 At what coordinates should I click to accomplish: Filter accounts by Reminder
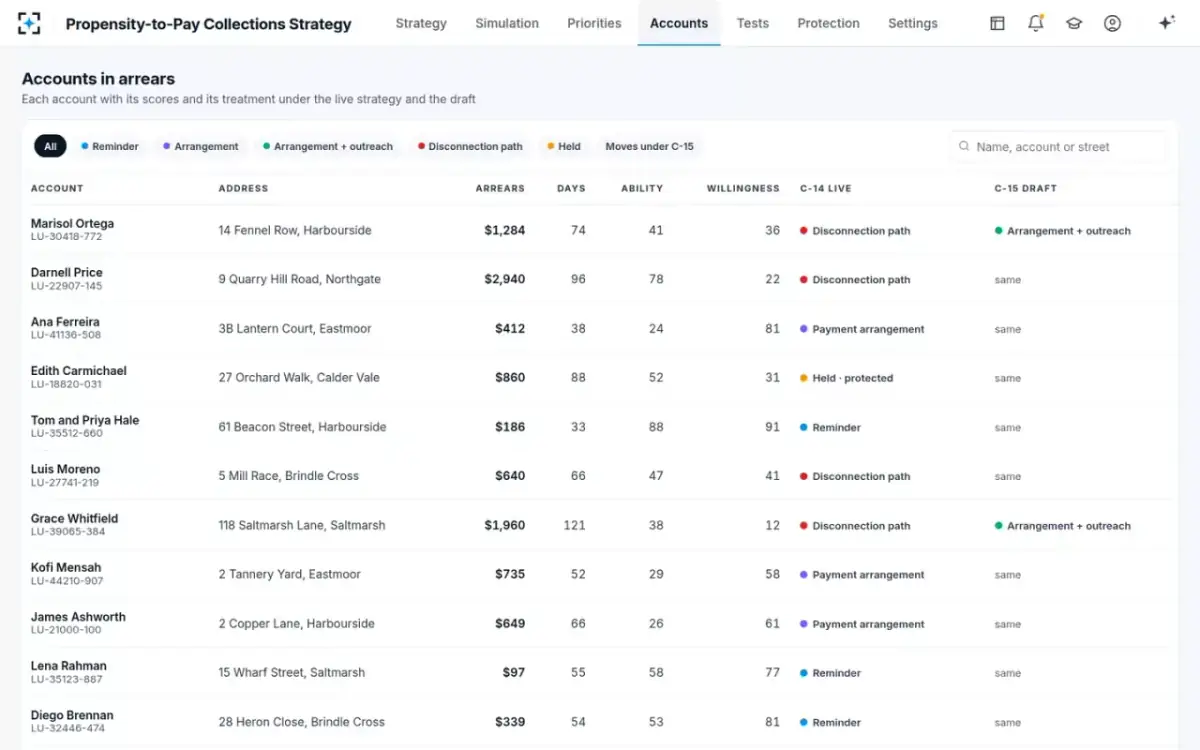point(110,146)
